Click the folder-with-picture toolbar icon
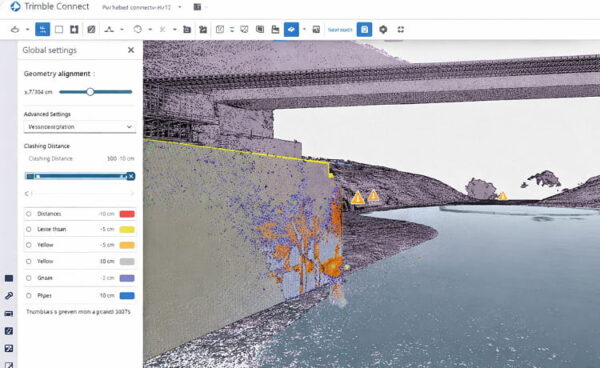Viewport: 600px width, 368px height. click(203, 29)
